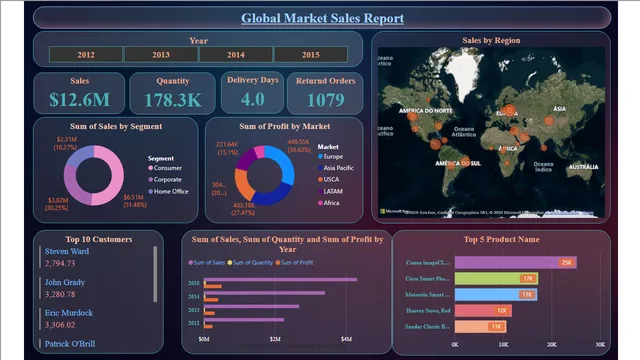Screen dimensions: 640x360
Task: Click the Sales $12.6M card
Action: (x=79, y=93)
